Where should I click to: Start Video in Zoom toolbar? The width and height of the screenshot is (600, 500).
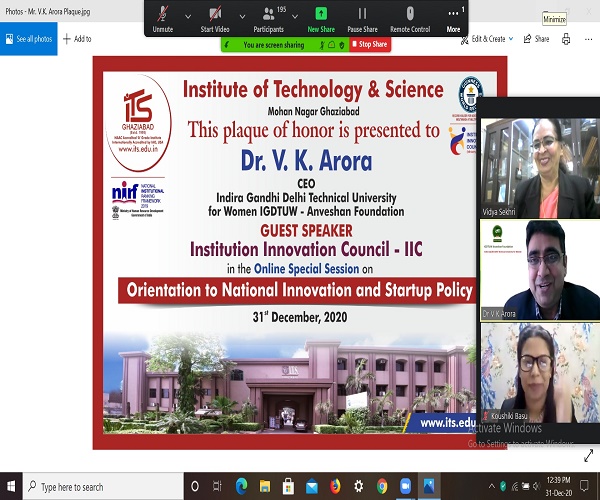pyautogui.click(x=215, y=19)
